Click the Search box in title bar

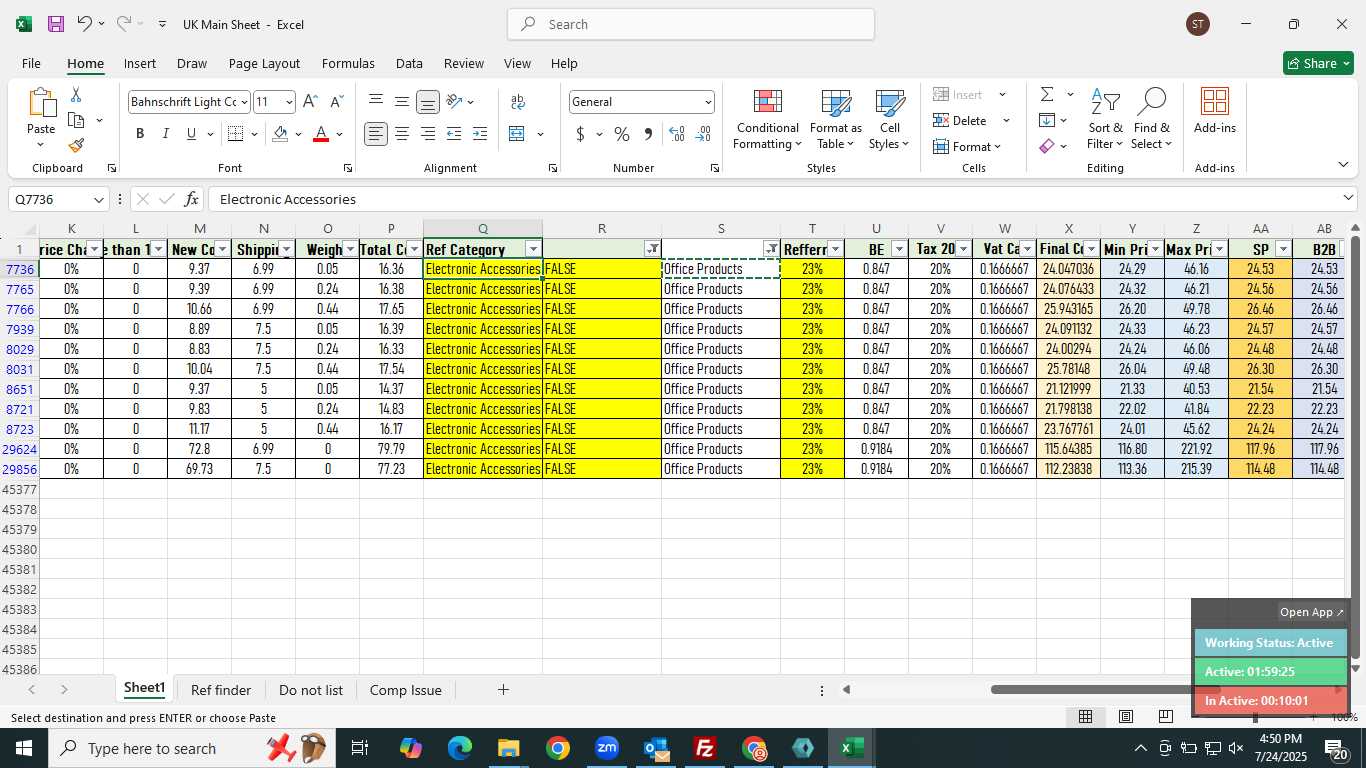pyautogui.click(x=691, y=24)
